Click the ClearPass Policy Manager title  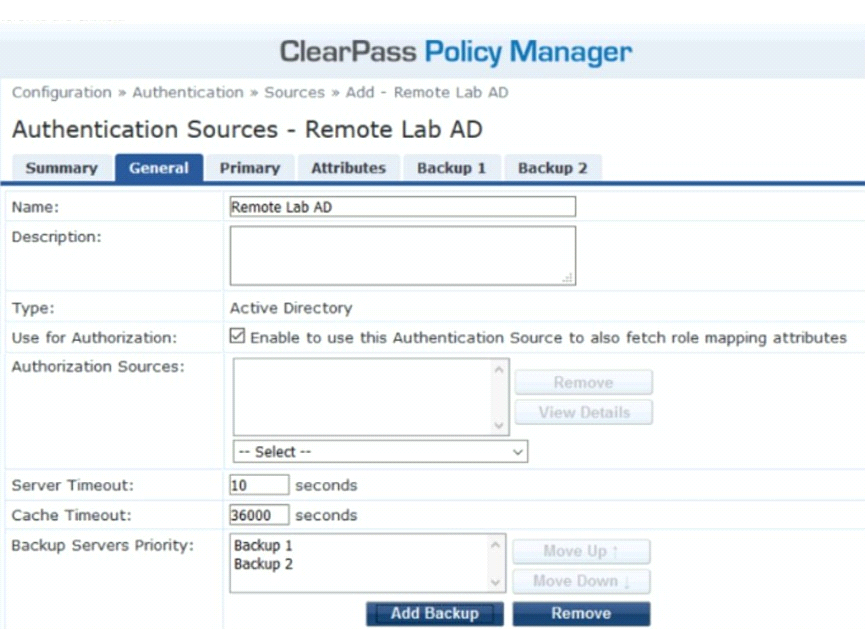(x=456, y=52)
